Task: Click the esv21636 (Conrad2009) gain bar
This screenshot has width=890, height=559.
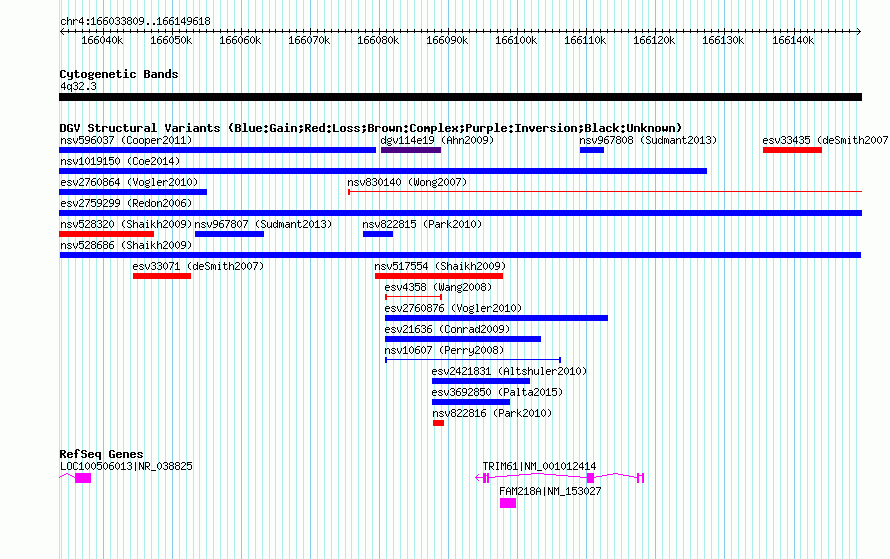Action: click(463, 339)
